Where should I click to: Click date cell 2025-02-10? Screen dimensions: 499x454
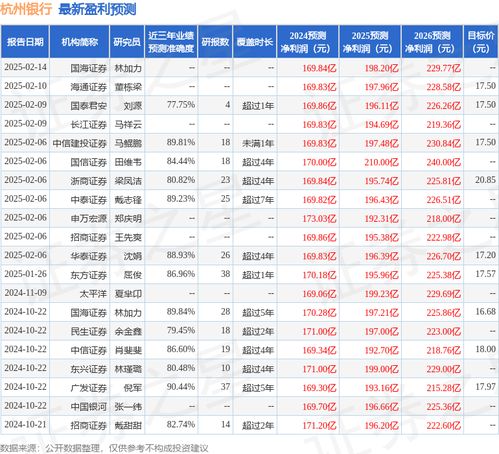(25, 86)
